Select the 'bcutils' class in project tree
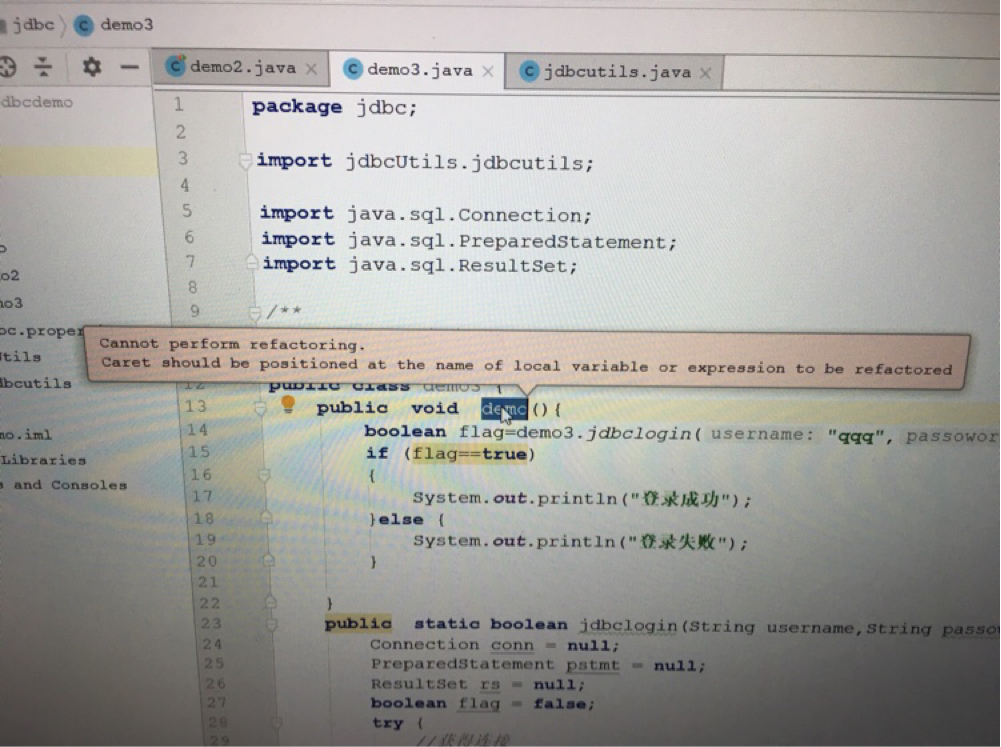 [x=35, y=383]
